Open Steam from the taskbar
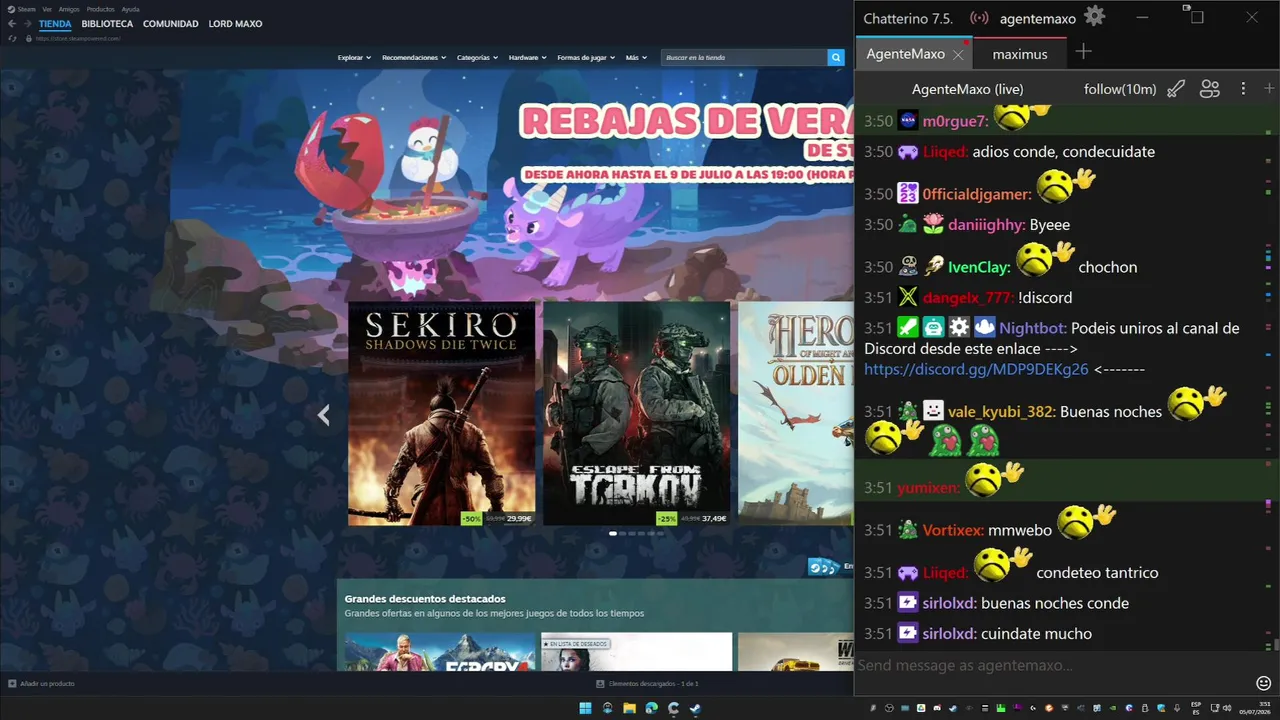 695,708
